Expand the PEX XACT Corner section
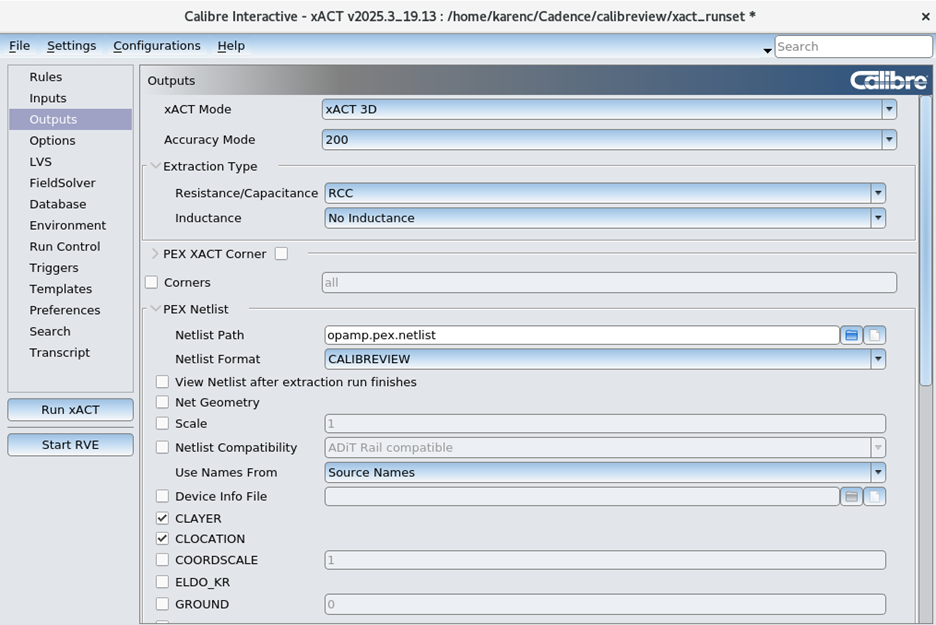 pyautogui.click(x=155, y=254)
